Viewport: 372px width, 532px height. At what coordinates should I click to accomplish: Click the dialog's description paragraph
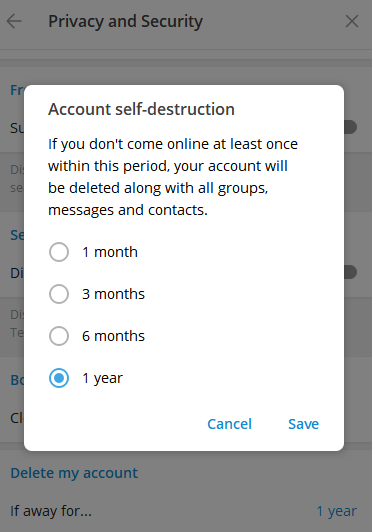pos(173,177)
